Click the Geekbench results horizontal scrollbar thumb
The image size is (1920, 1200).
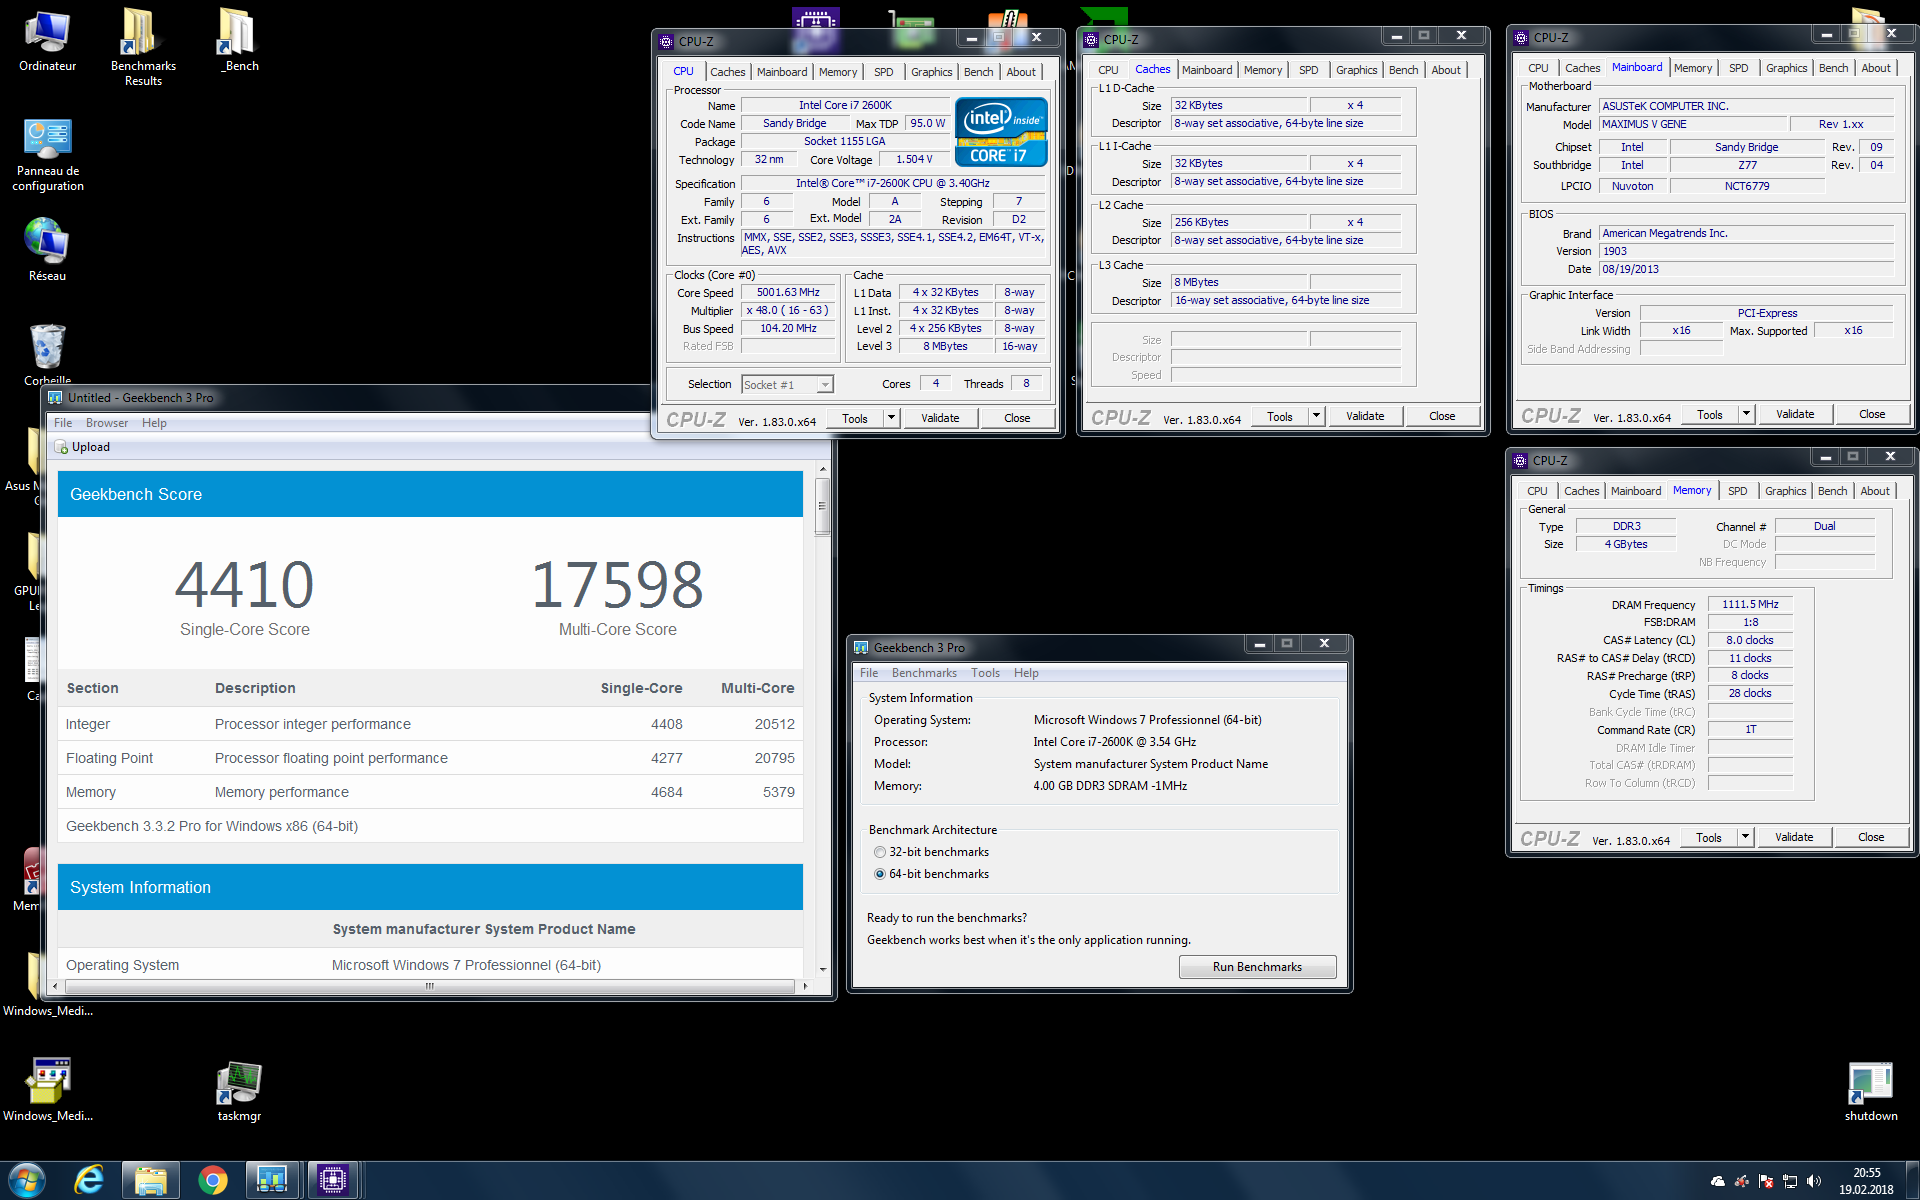coord(429,986)
